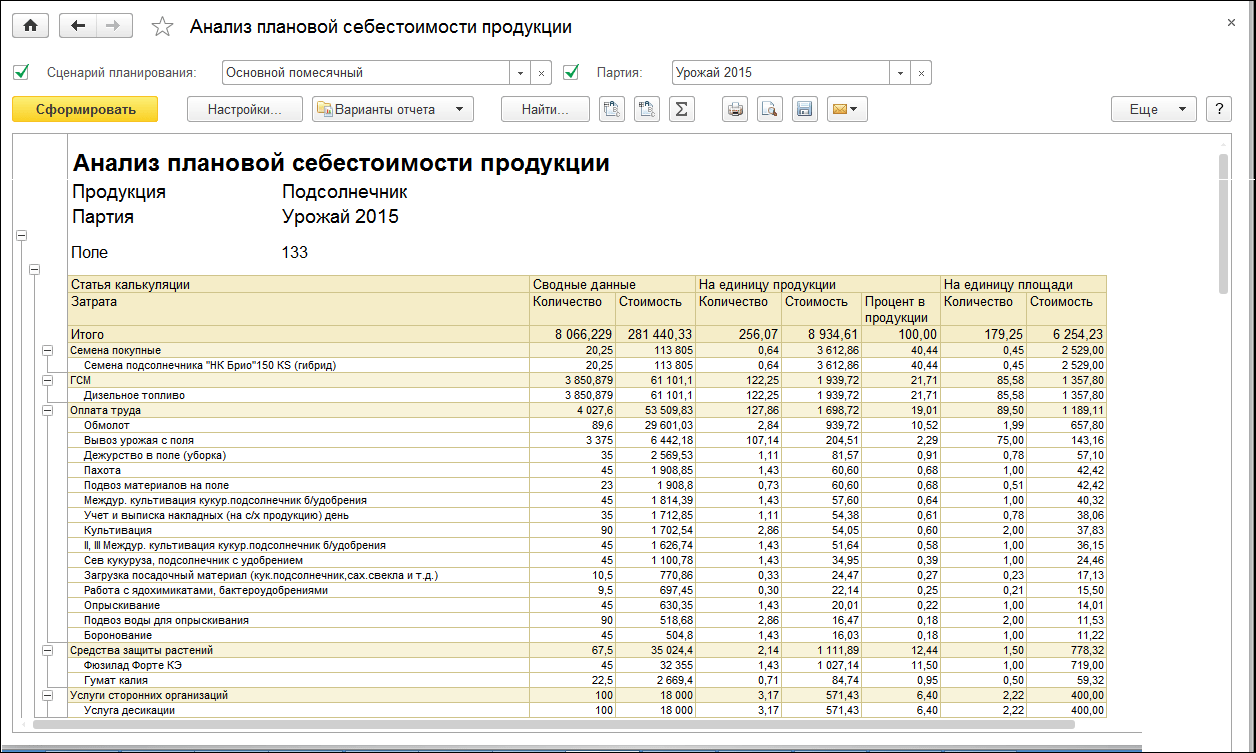Open help with the question mark button

coord(1217,109)
